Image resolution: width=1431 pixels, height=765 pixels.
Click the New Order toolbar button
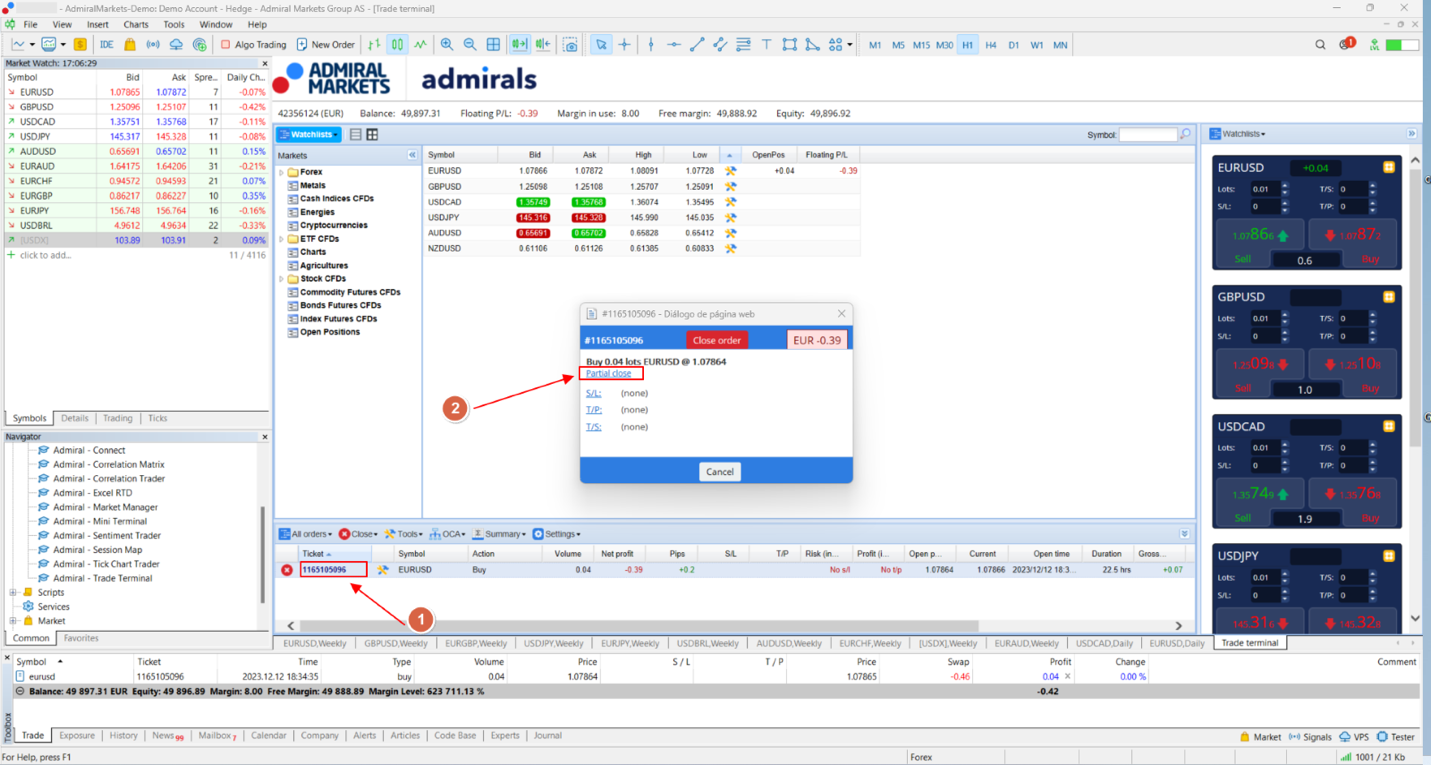pos(326,44)
